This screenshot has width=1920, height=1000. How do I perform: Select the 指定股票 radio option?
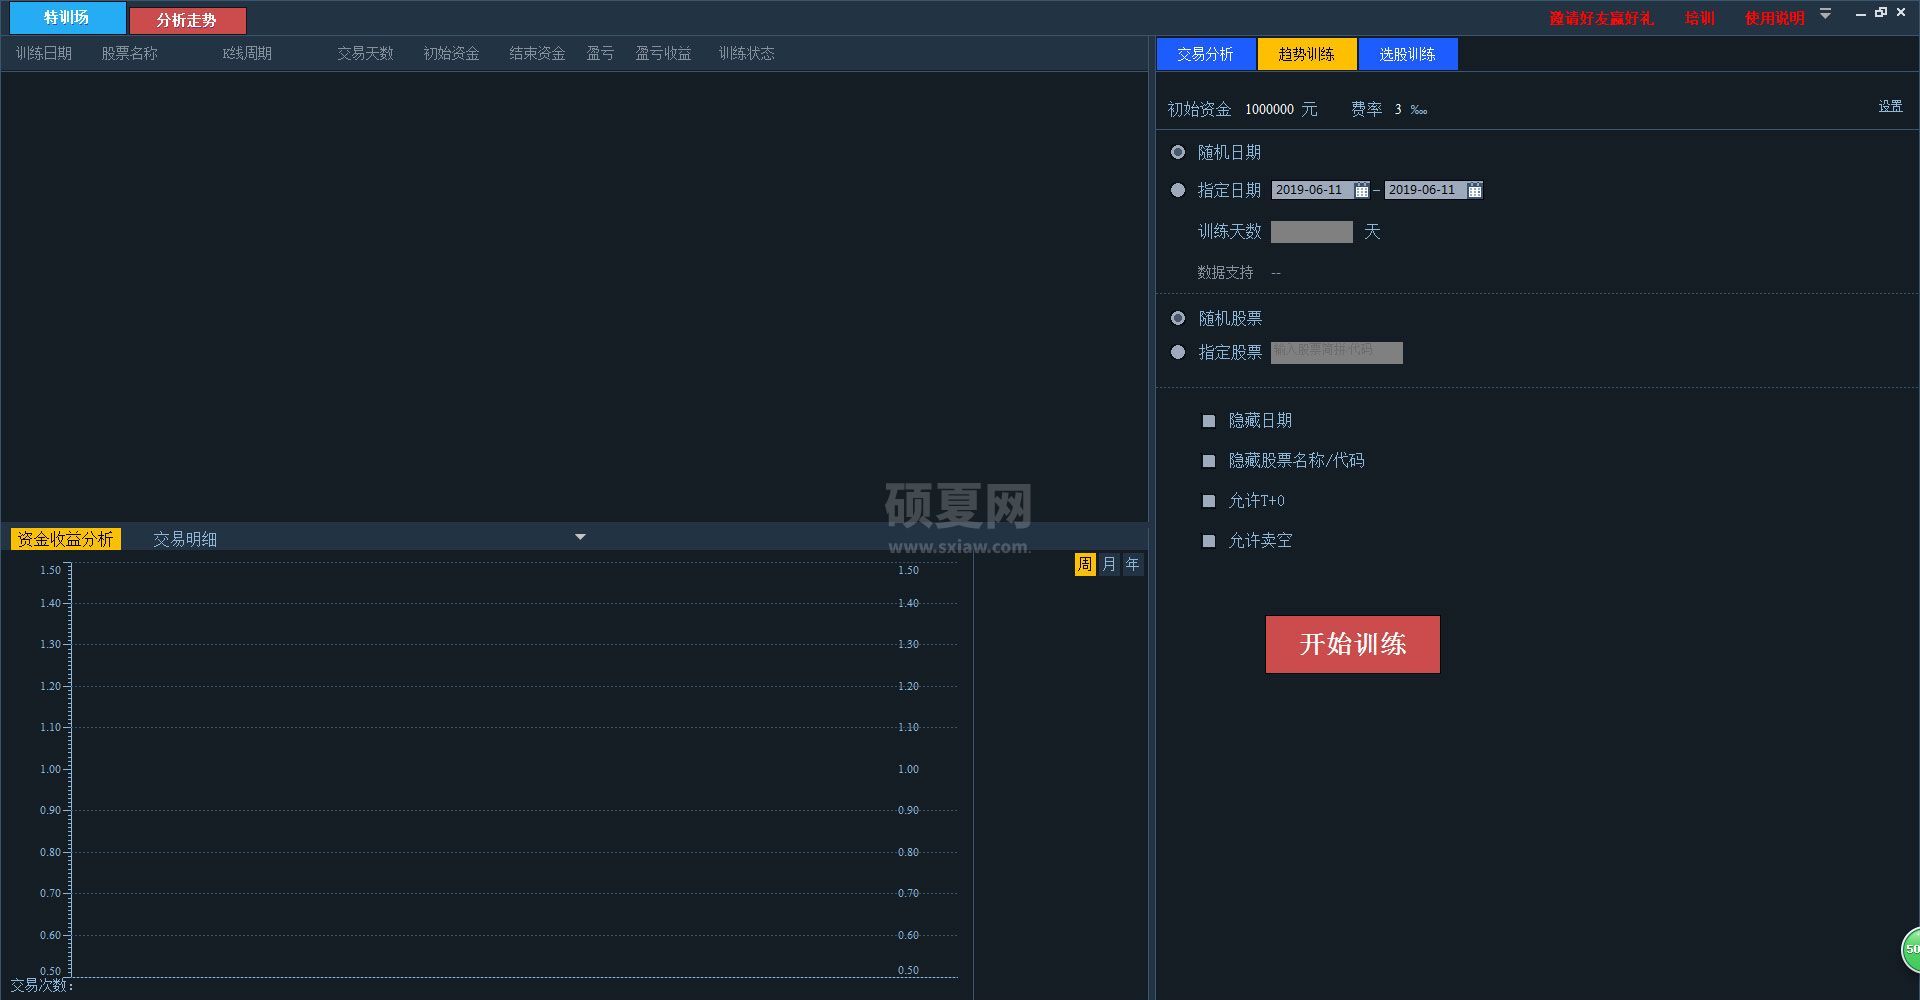(1178, 352)
